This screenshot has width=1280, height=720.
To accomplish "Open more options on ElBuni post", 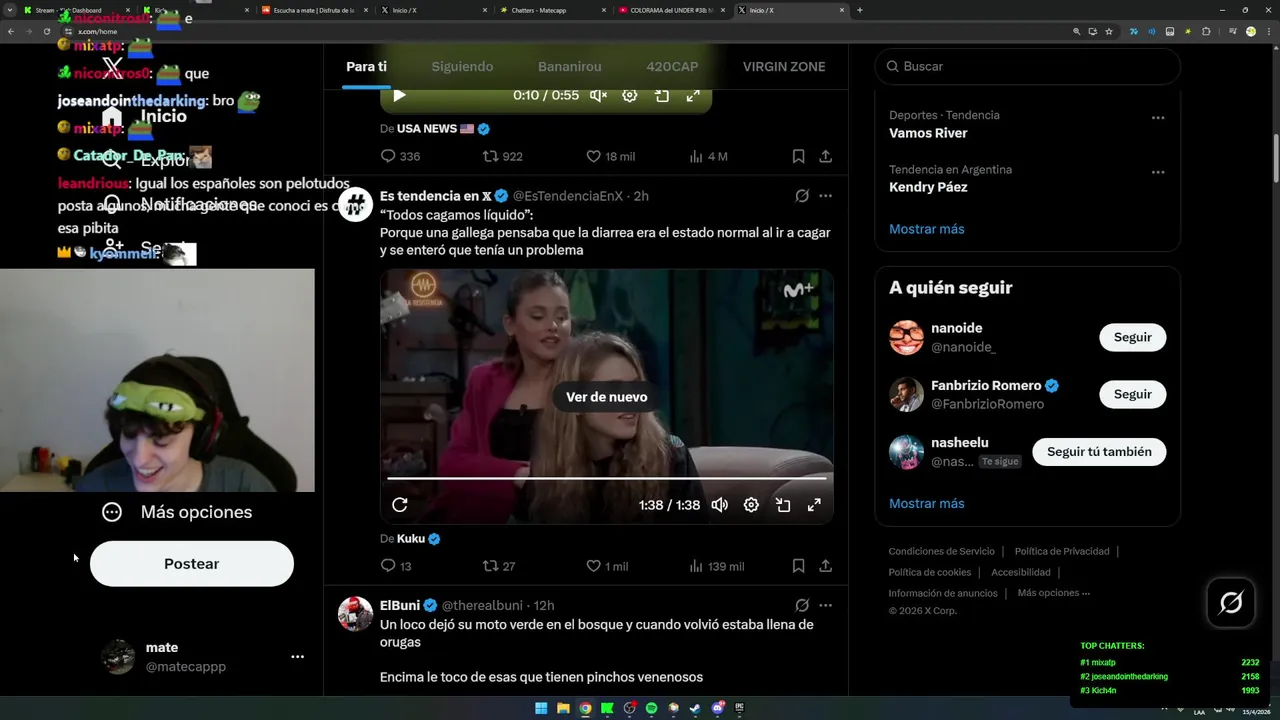I will [825, 605].
